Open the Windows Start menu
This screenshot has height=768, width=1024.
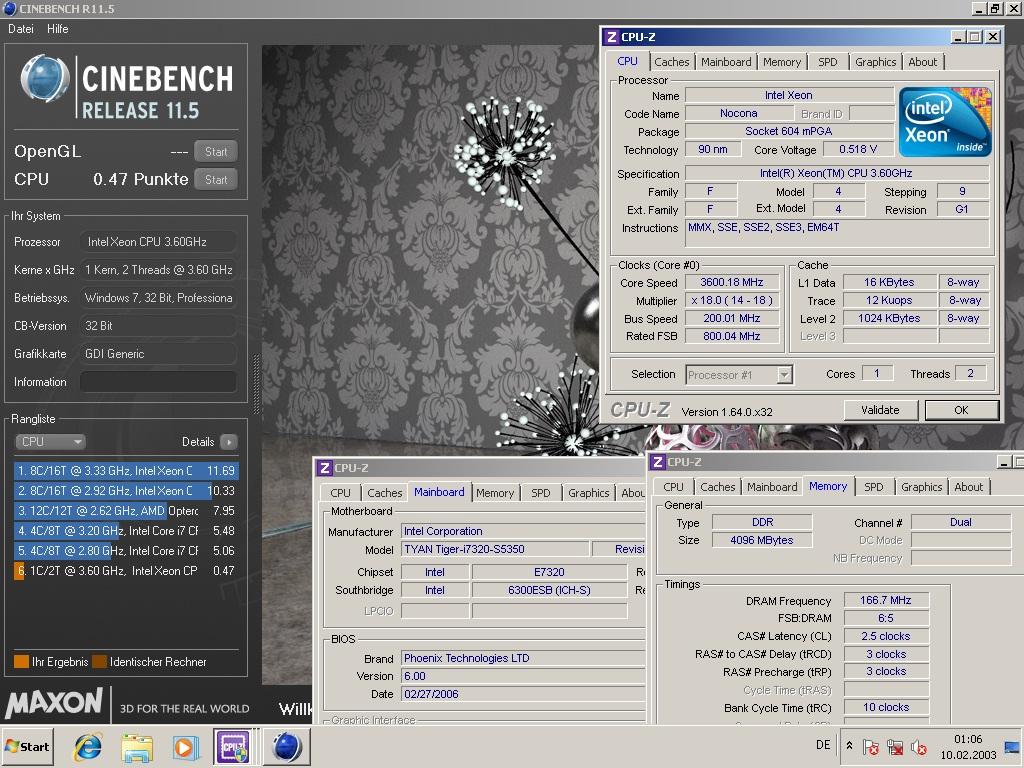point(27,746)
